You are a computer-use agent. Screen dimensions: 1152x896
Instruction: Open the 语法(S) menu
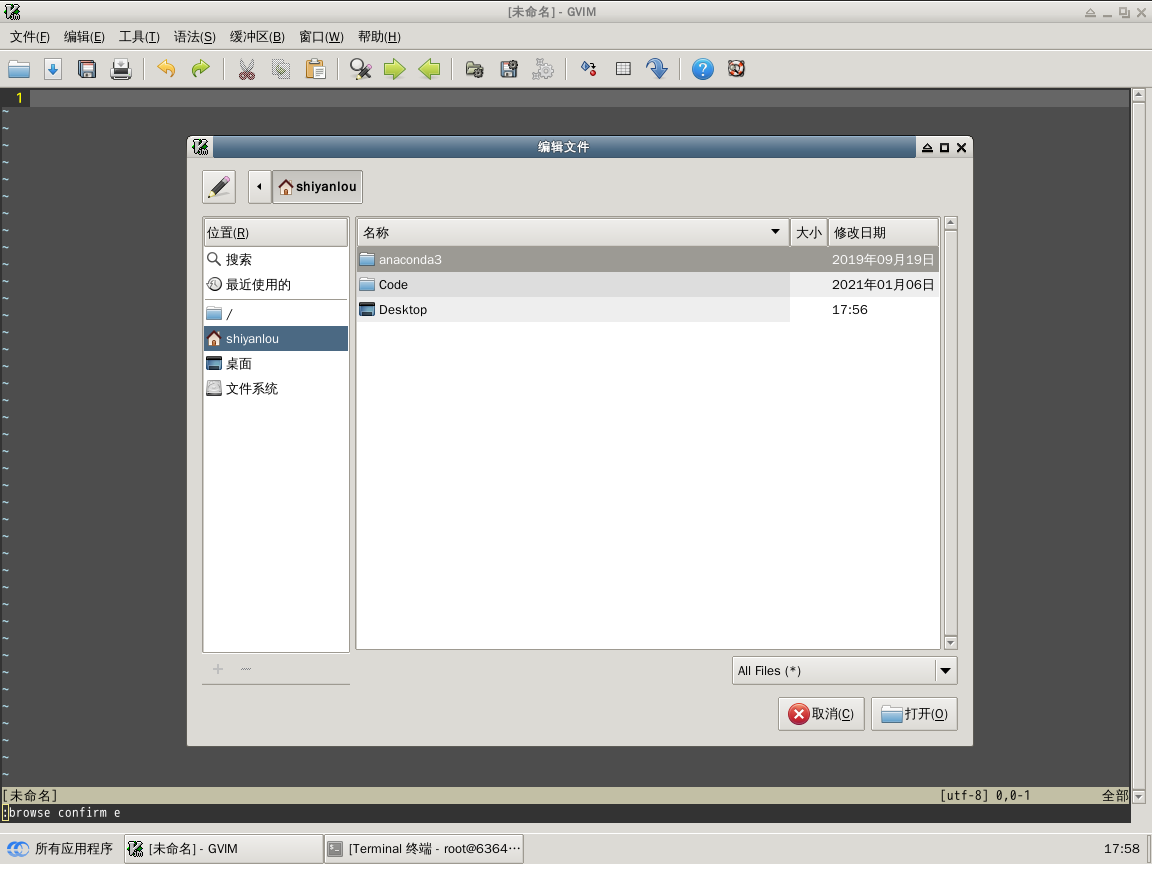(194, 37)
